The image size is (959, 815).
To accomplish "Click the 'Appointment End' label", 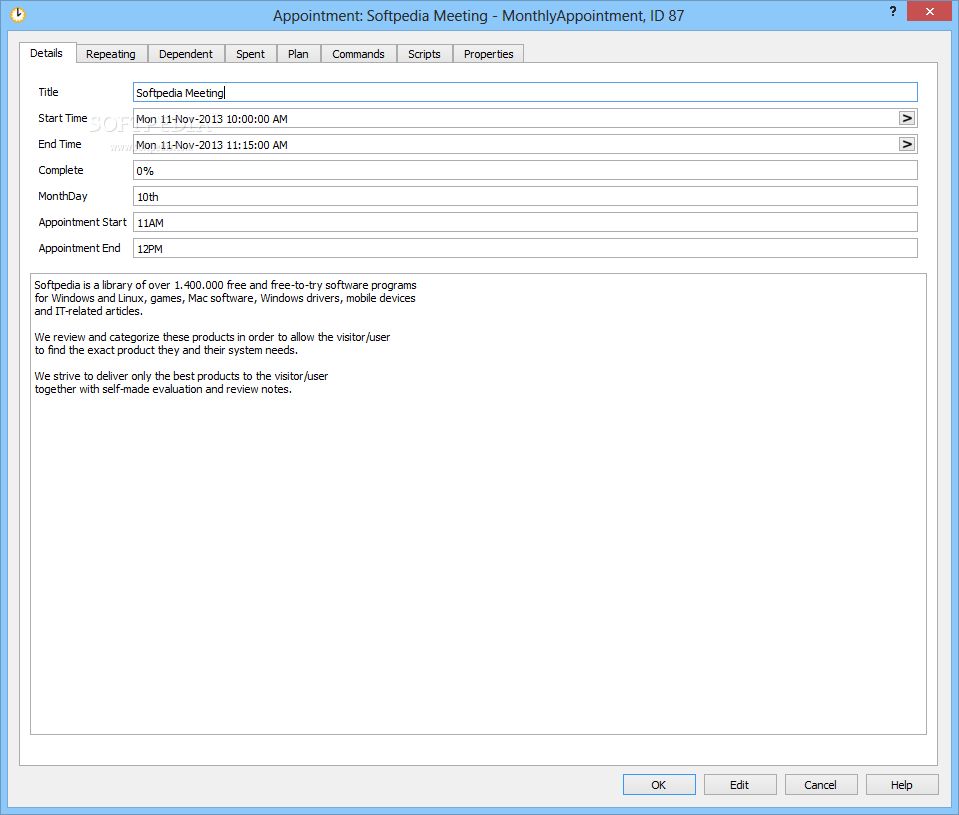I will 79,248.
